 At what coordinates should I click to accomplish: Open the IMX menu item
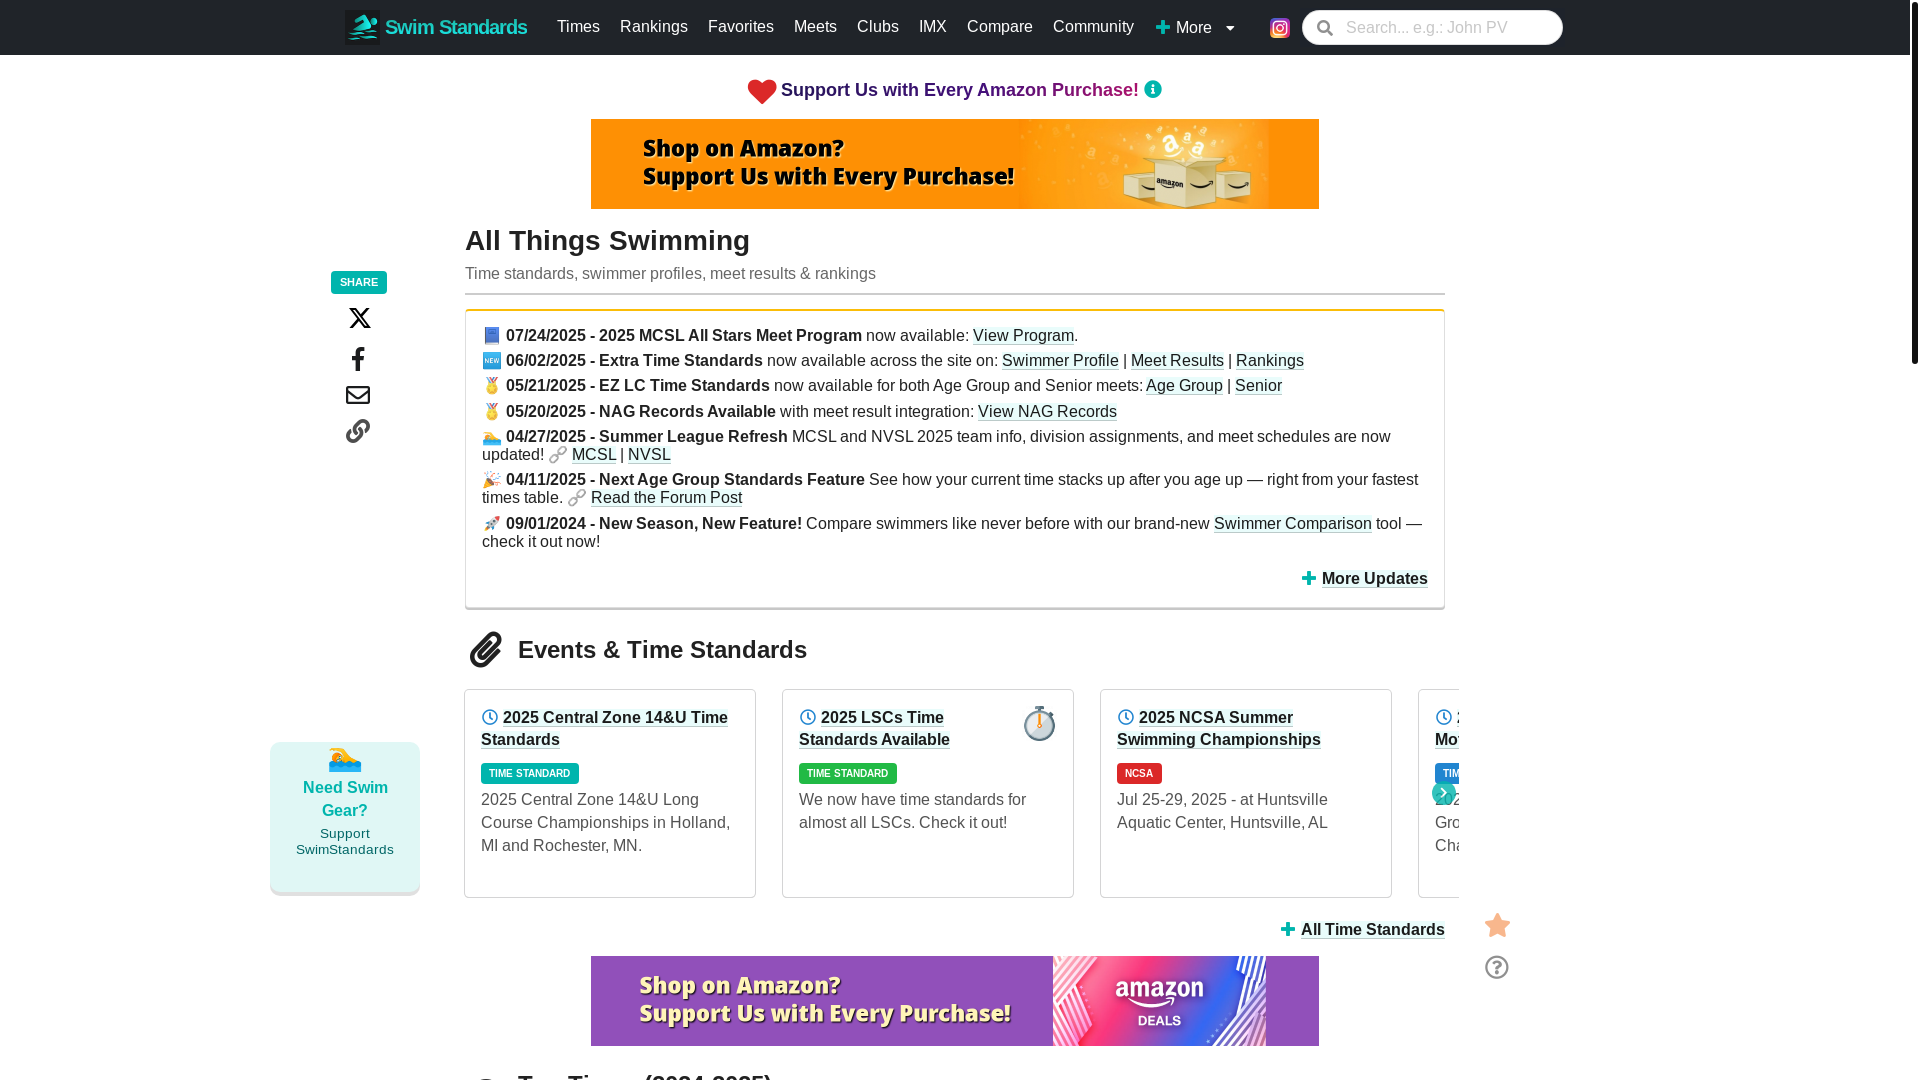pos(933,27)
